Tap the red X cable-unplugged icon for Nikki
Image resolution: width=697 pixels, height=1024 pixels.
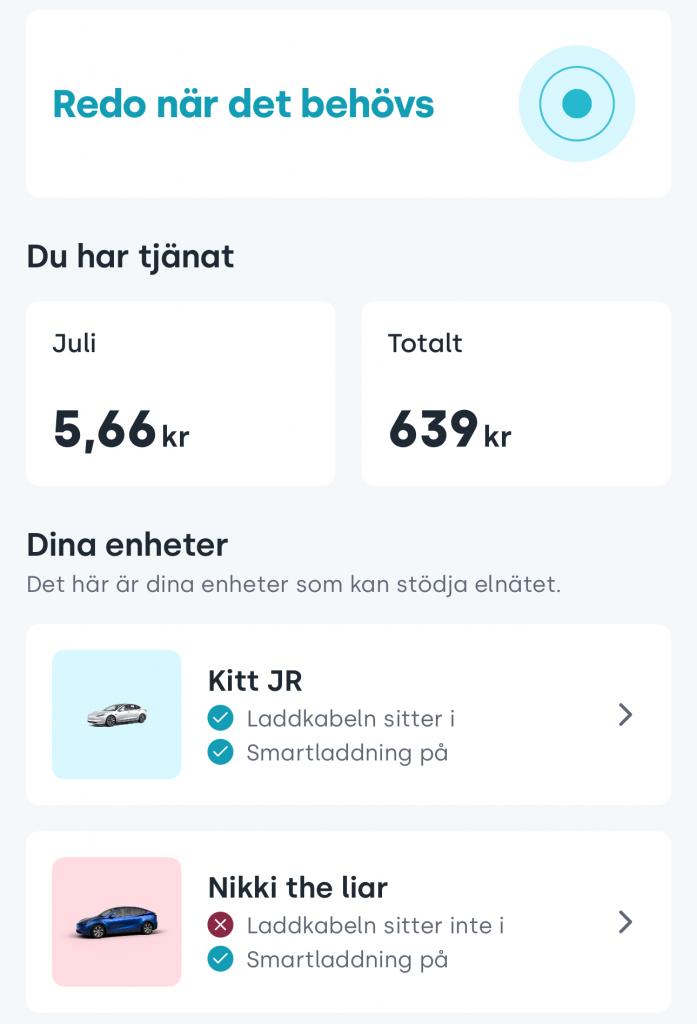(220, 925)
